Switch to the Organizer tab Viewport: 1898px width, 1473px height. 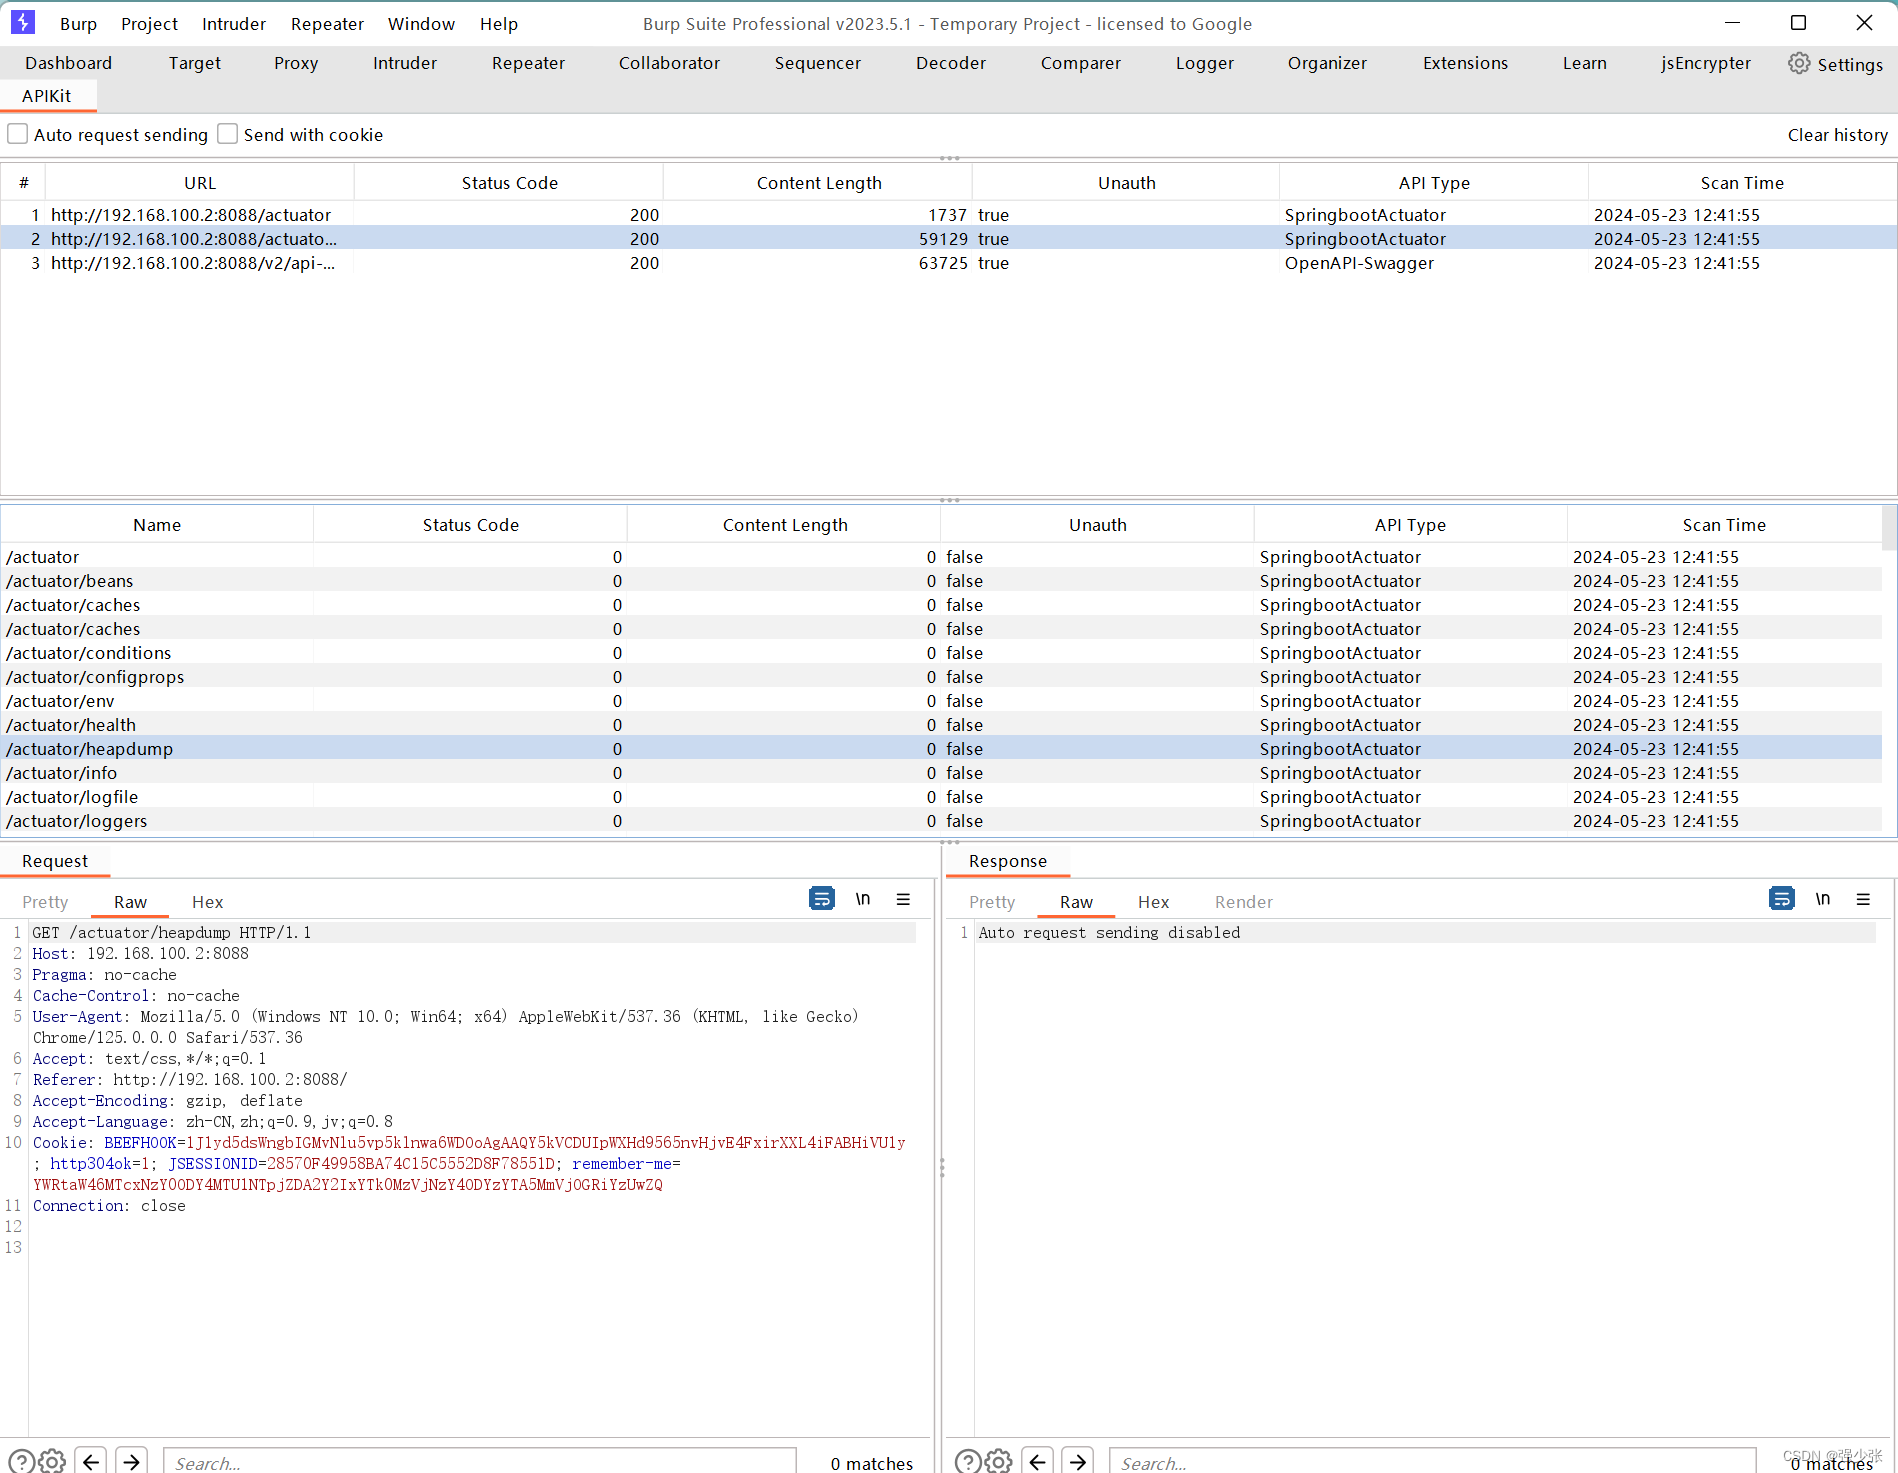click(x=1327, y=63)
